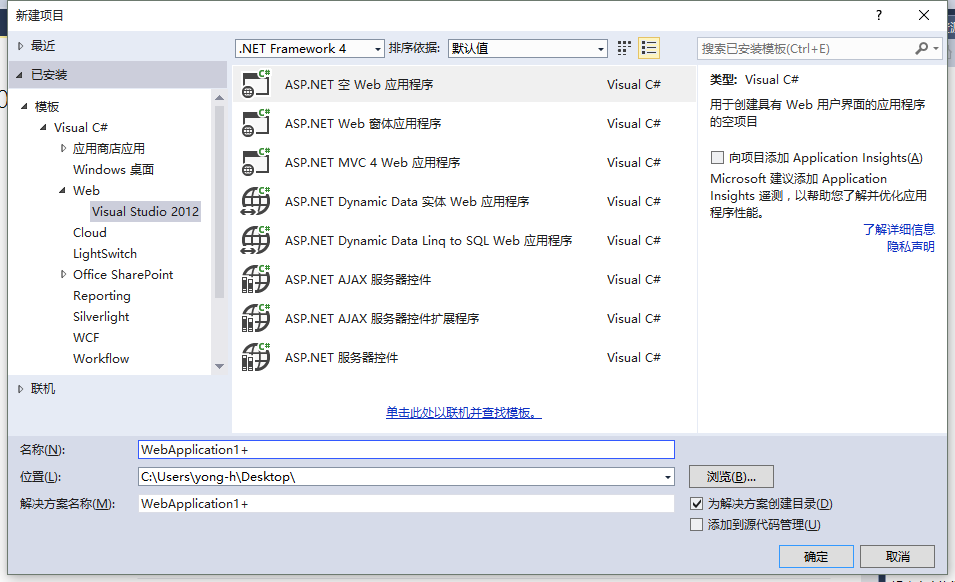The width and height of the screenshot is (955, 582).
Task: Open the .NET Framework 4 dropdown
Action: point(309,48)
